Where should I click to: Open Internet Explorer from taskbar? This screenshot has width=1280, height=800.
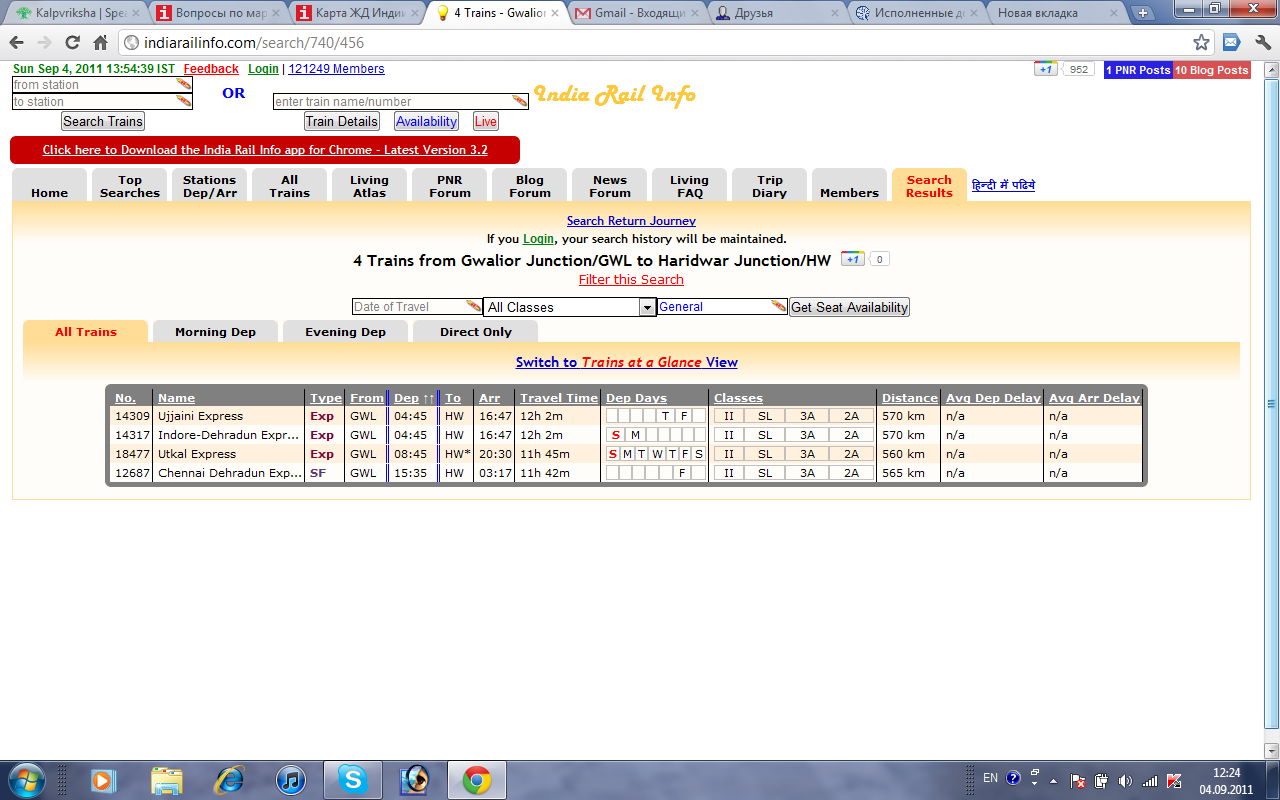[x=229, y=778]
